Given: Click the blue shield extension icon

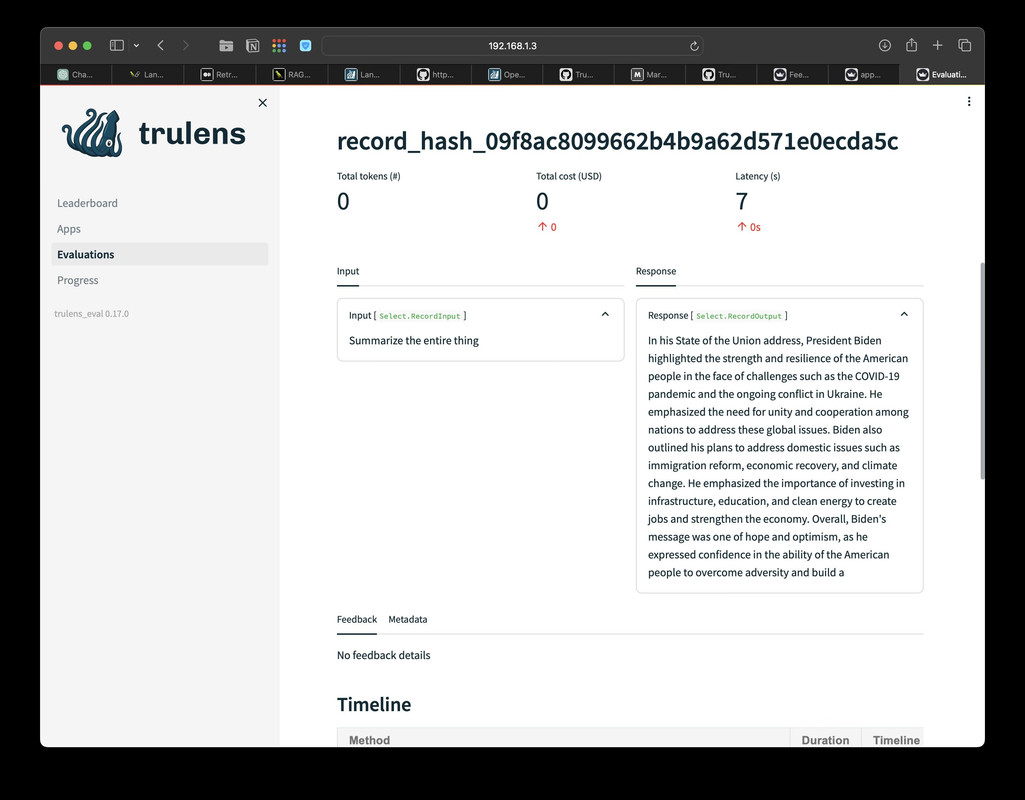Looking at the screenshot, I should (305, 46).
